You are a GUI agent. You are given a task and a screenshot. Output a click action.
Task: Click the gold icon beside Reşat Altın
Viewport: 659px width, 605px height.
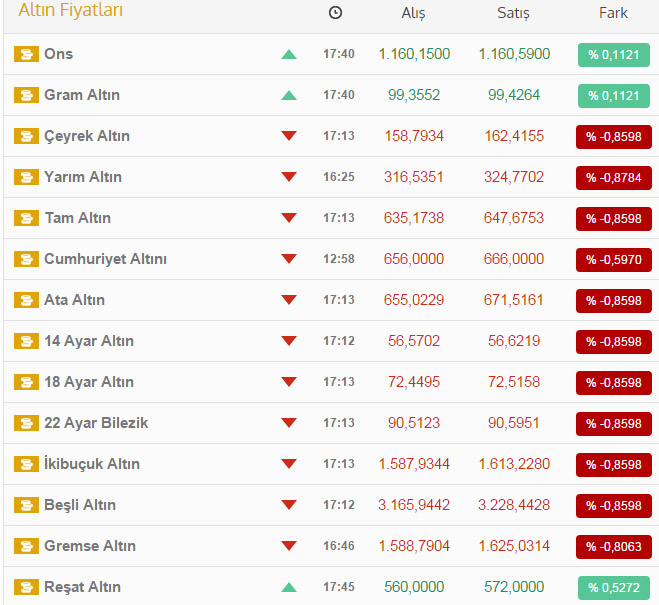pos(26,587)
